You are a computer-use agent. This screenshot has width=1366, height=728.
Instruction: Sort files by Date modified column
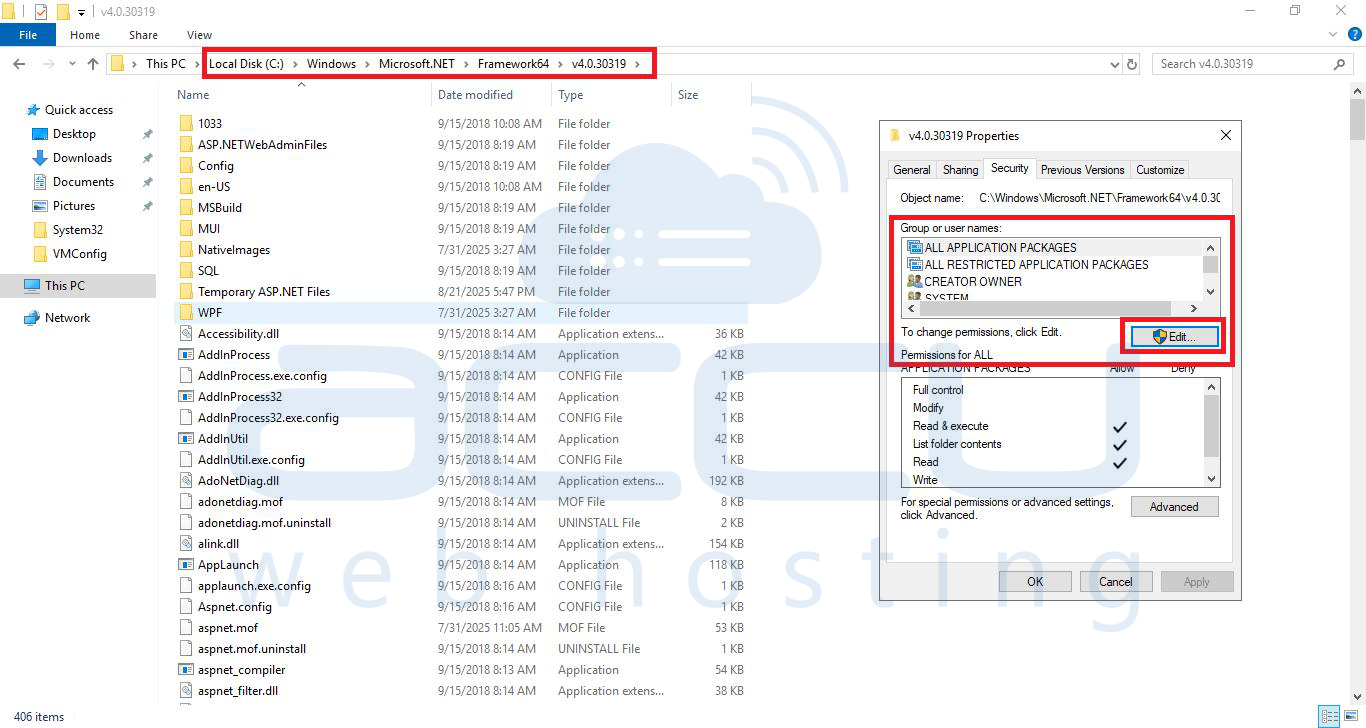tap(475, 95)
